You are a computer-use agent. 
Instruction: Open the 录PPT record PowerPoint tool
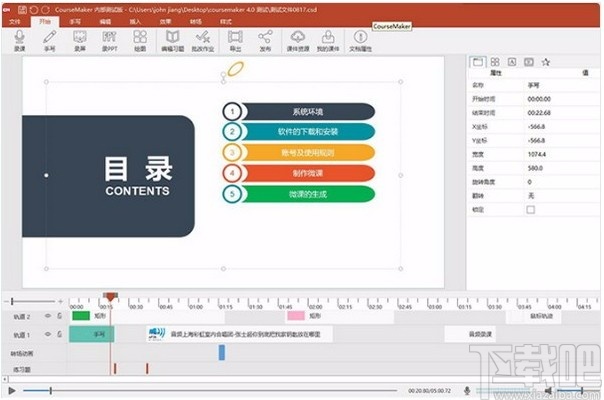109,40
